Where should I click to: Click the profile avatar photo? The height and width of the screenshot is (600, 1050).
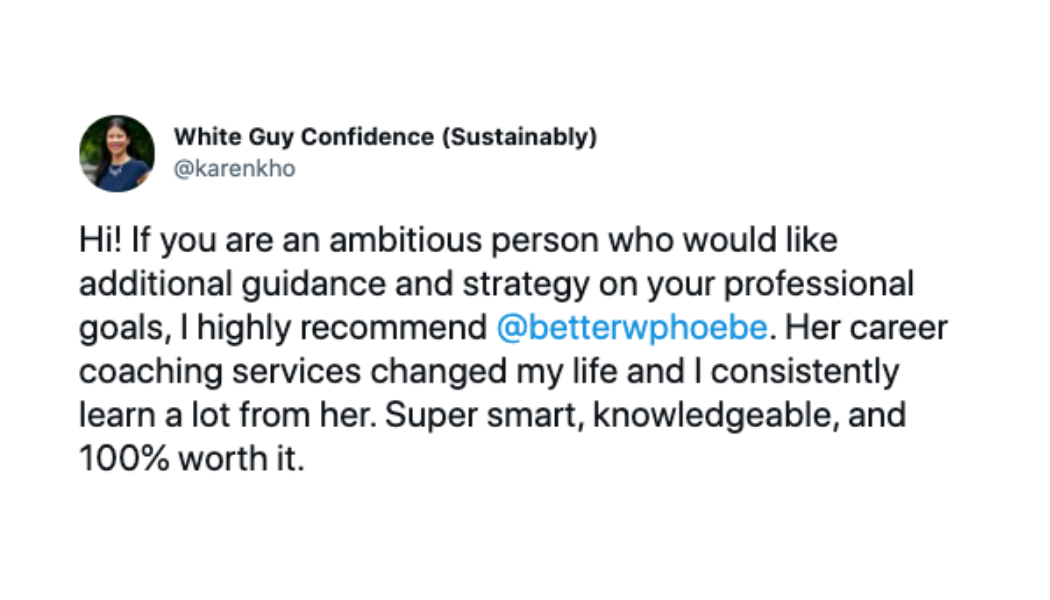click(x=117, y=153)
